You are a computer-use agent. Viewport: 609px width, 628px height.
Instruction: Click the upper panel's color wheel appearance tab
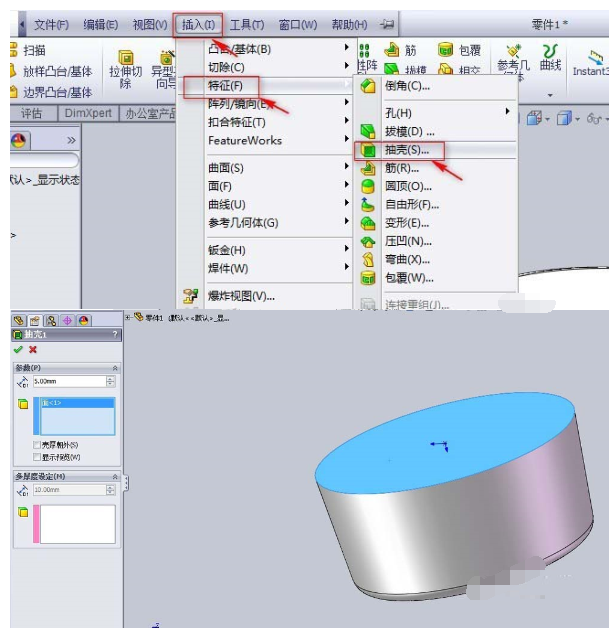pyautogui.click(x=19, y=140)
